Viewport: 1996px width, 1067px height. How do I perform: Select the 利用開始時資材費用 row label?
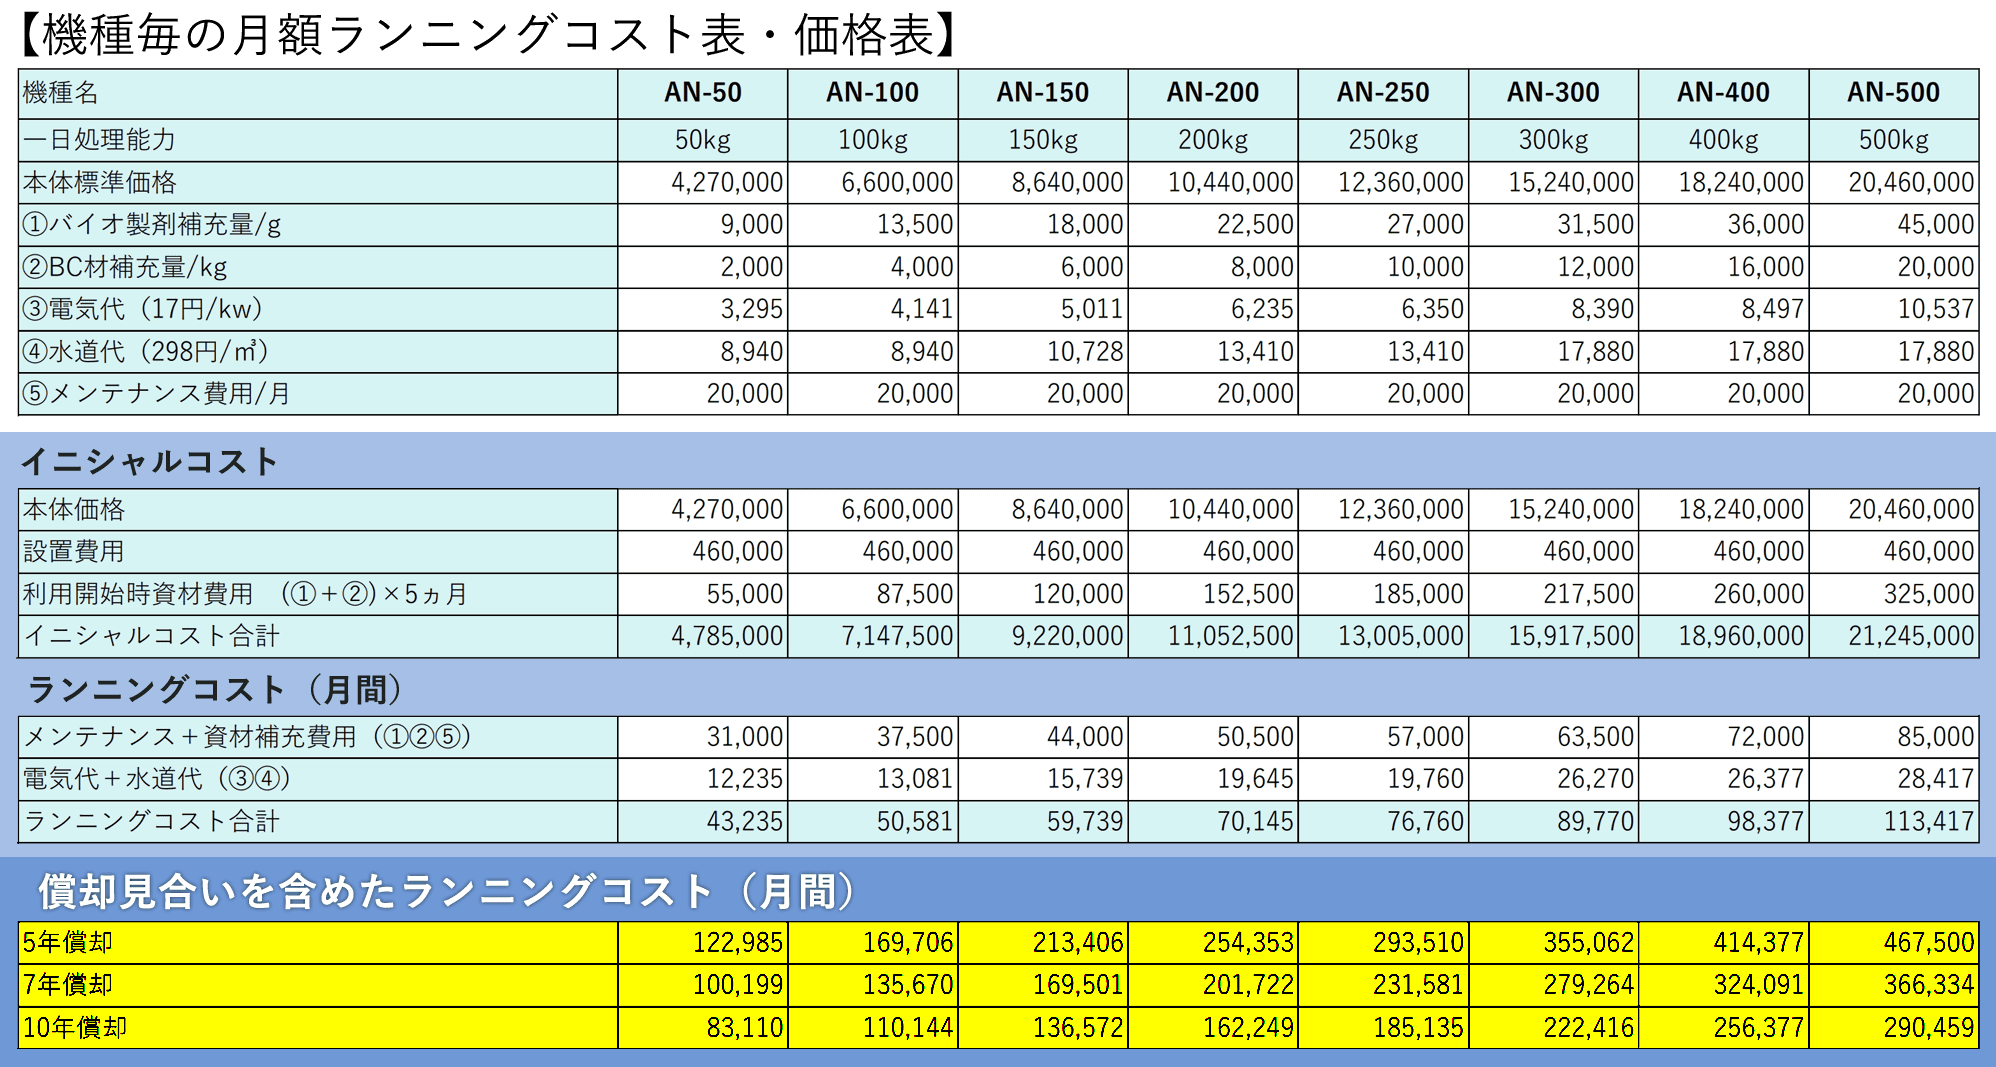[x=318, y=594]
